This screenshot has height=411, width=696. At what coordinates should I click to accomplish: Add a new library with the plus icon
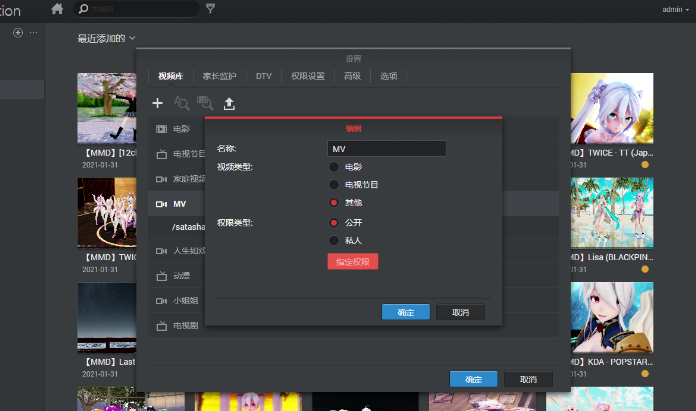[x=158, y=103]
